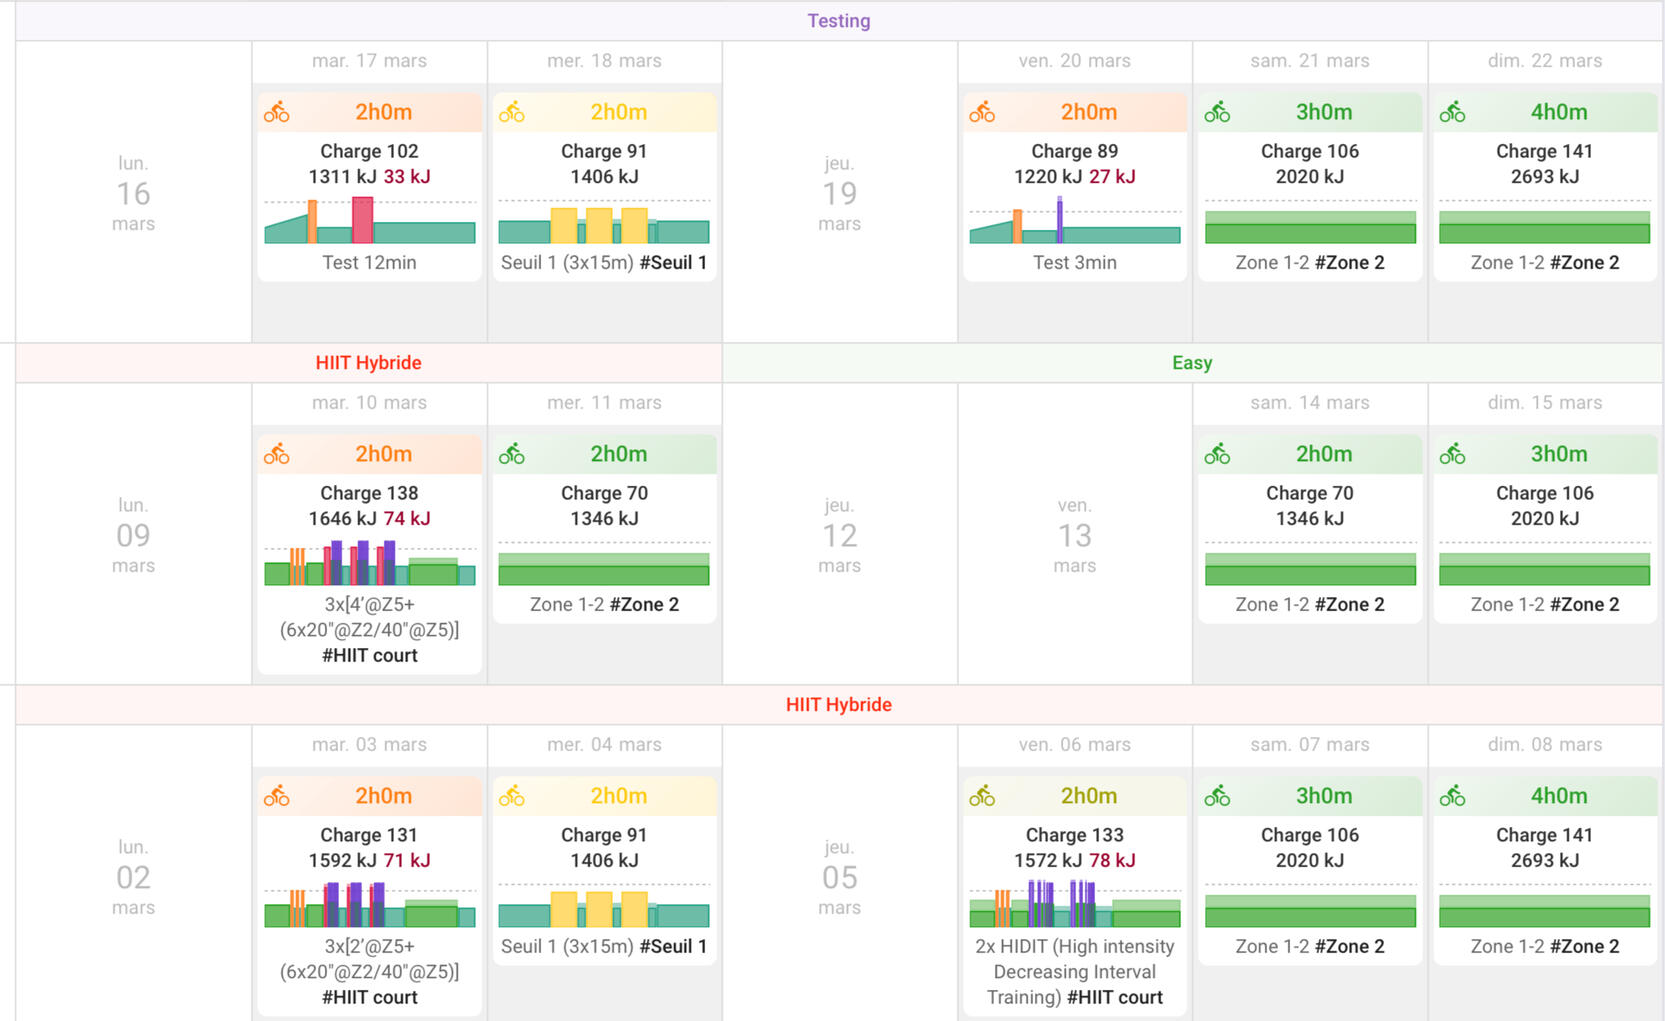Click the 3h0m duration on 15 mars
The height and width of the screenshot is (1021, 1665).
pyautogui.click(x=1559, y=454)
